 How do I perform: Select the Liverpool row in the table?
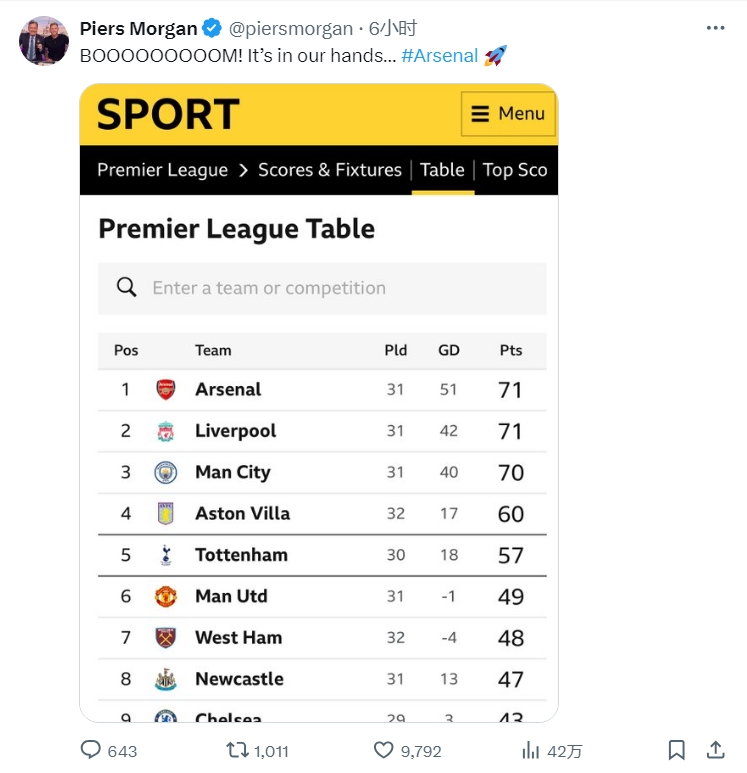click(x=322, y=431)
